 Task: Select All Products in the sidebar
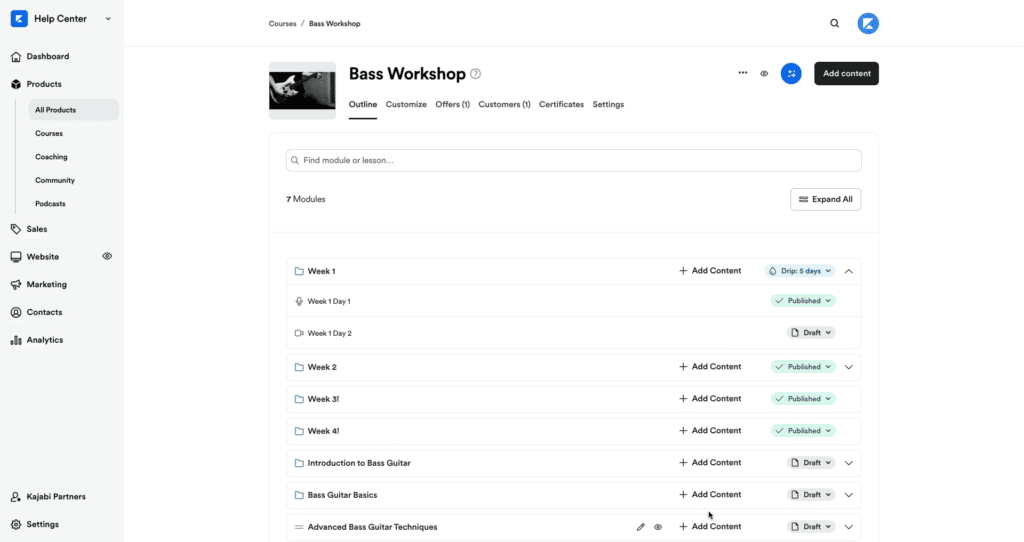[x=74, y=110]
